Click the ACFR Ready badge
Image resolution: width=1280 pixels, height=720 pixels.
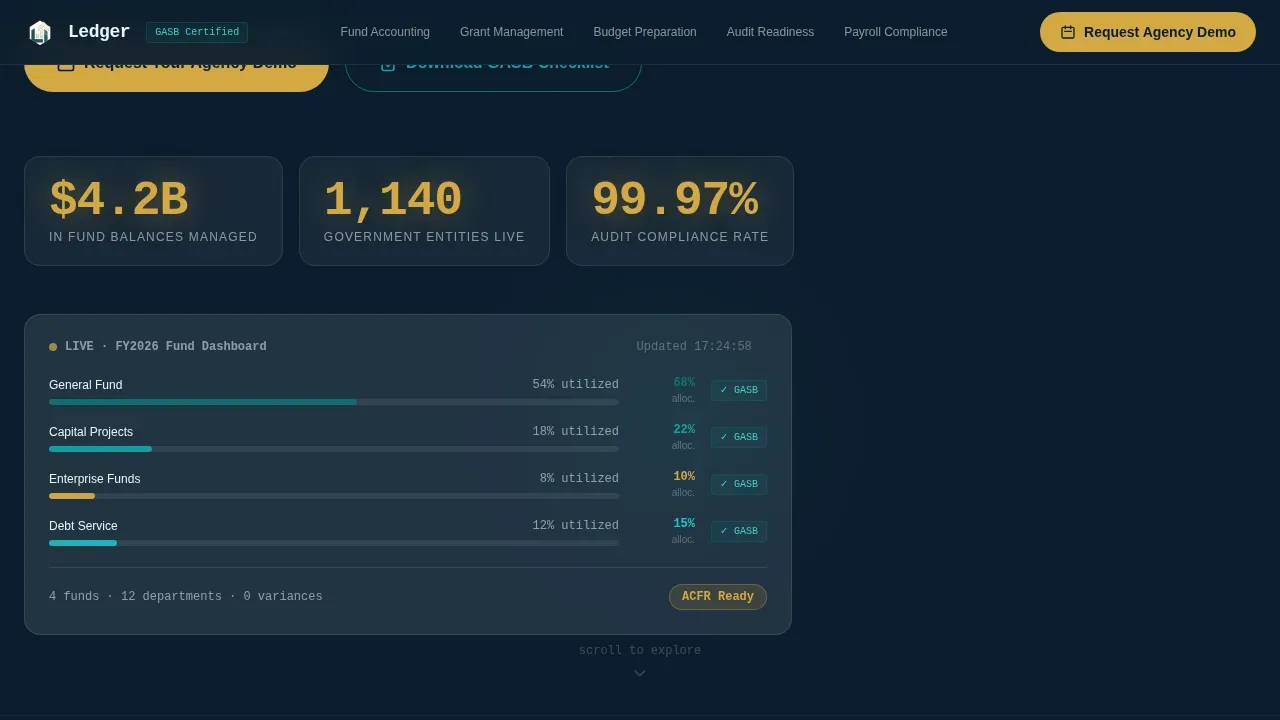(x=718, y=597)
